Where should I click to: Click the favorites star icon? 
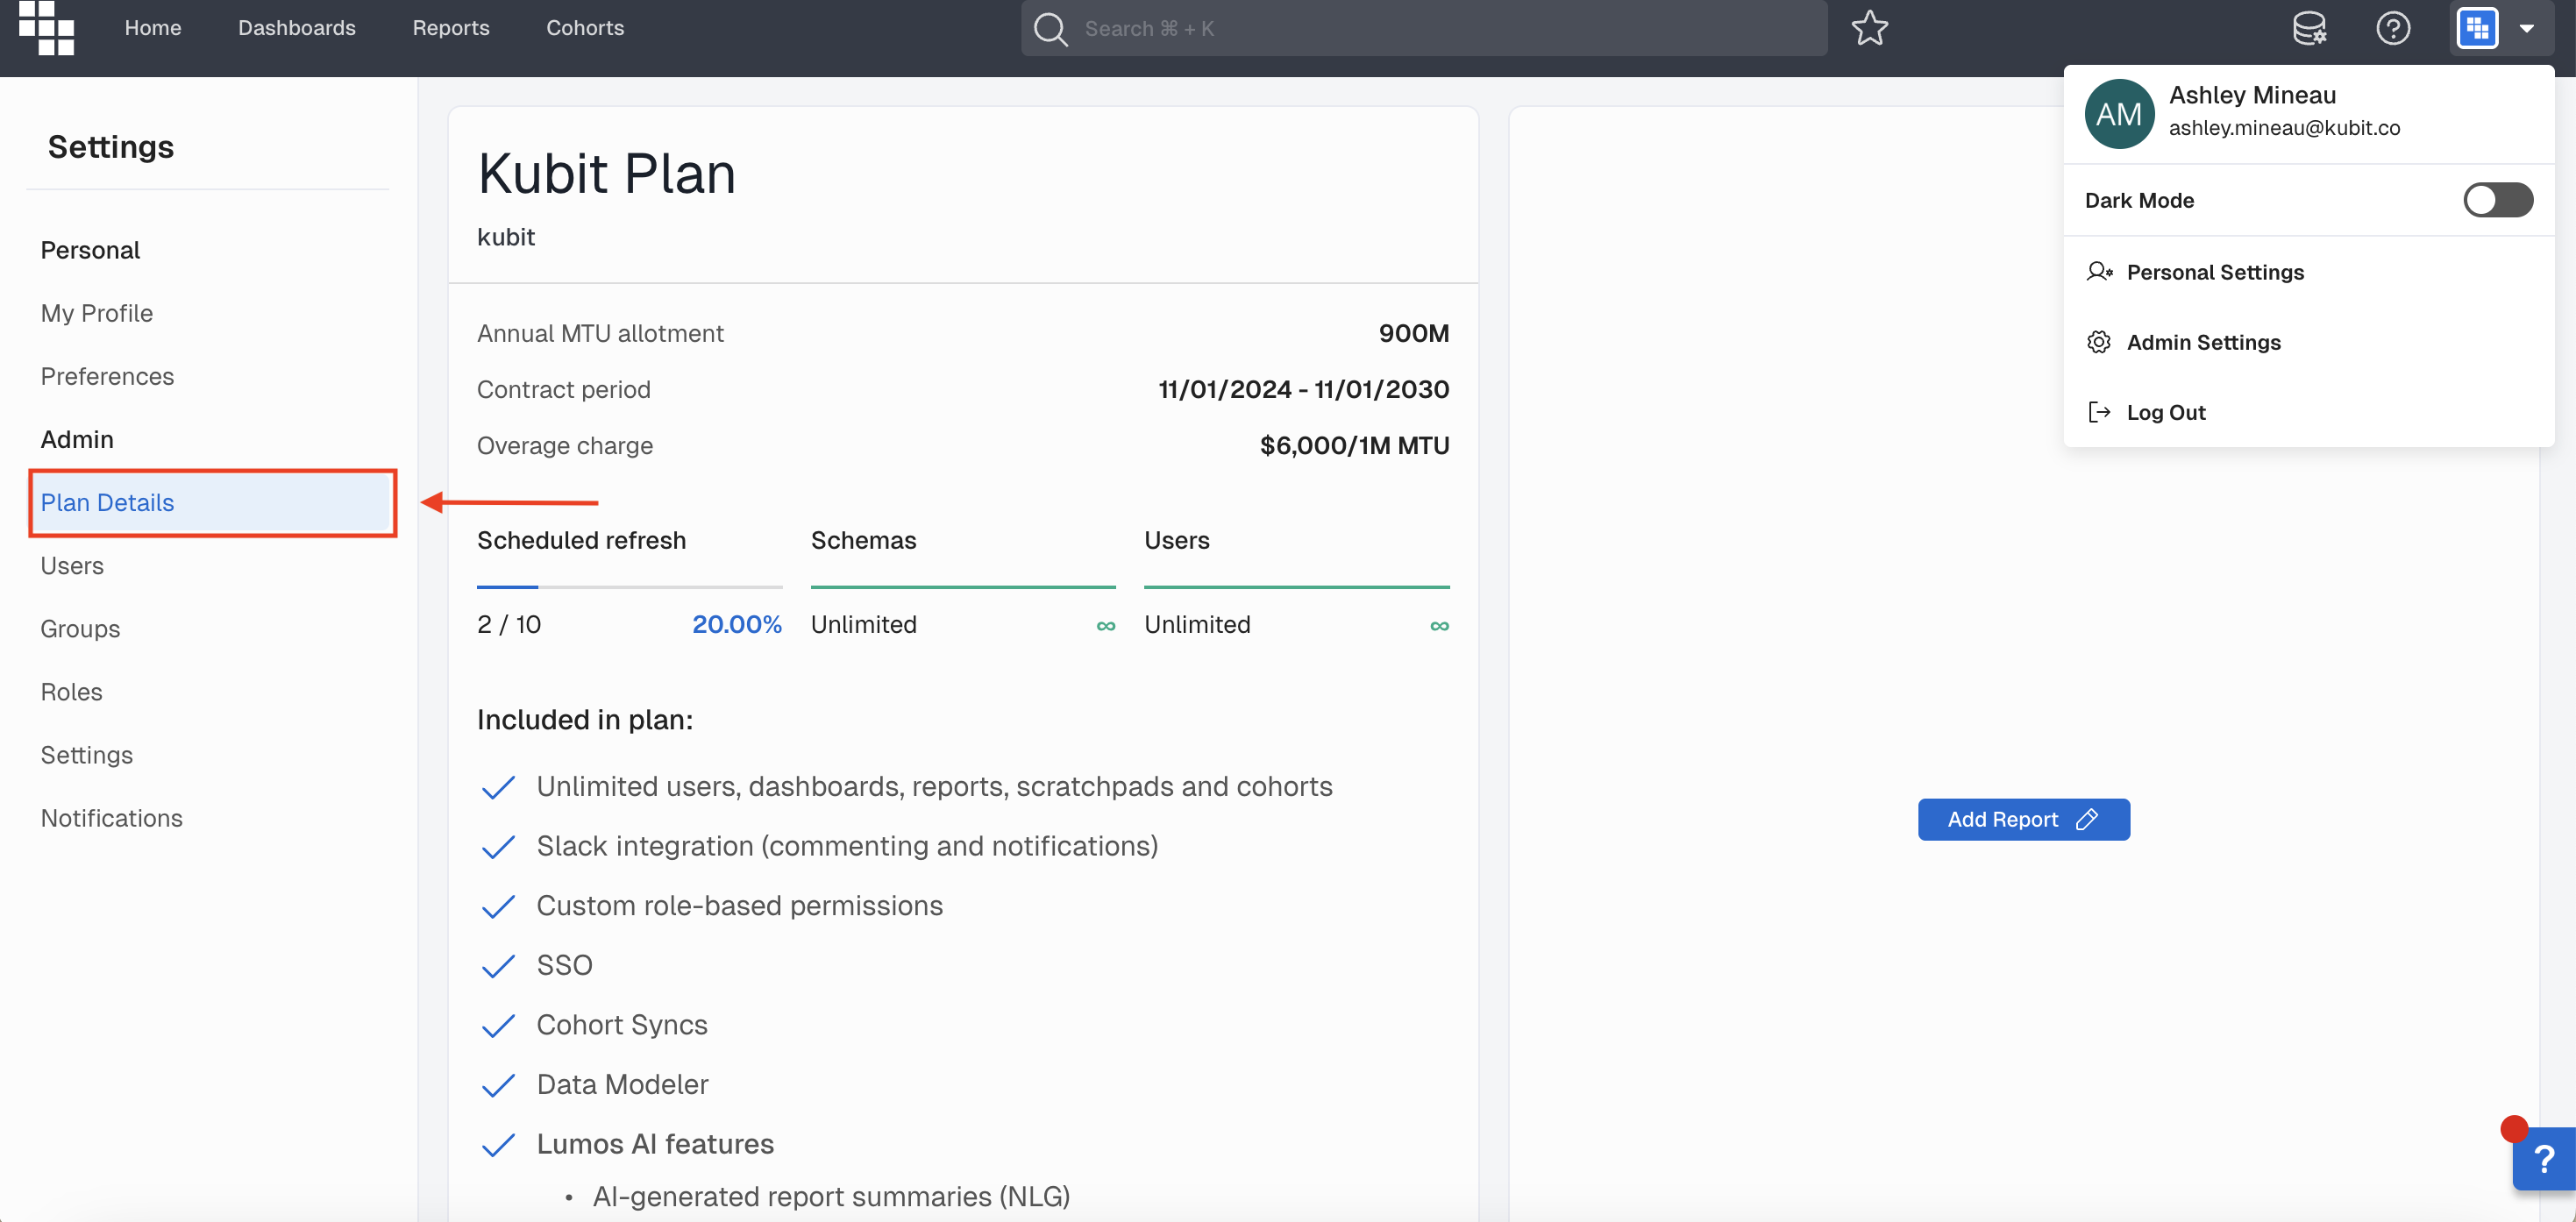click(x=1869, y=28)
